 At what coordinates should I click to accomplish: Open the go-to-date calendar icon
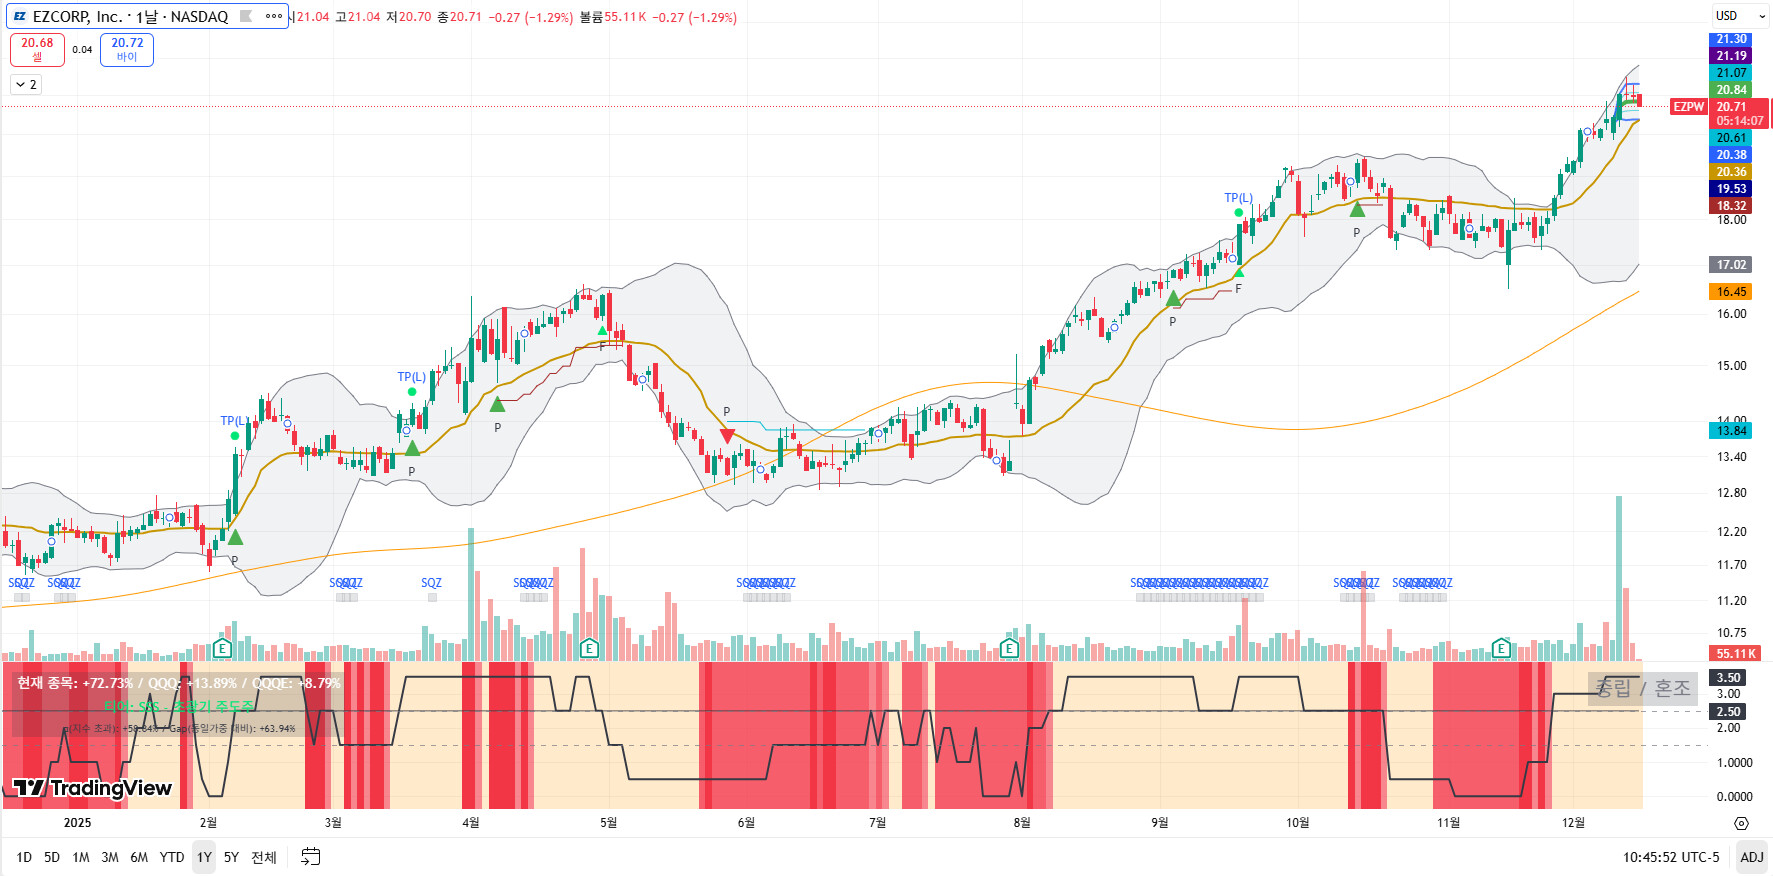tap(311, 857)
